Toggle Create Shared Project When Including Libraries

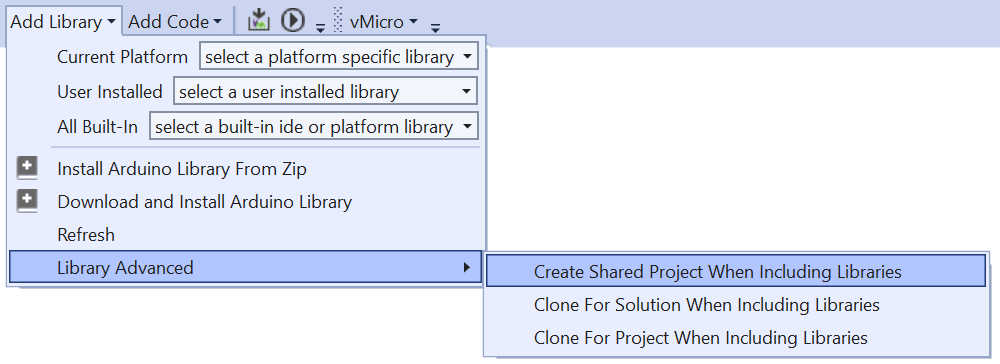736,272
